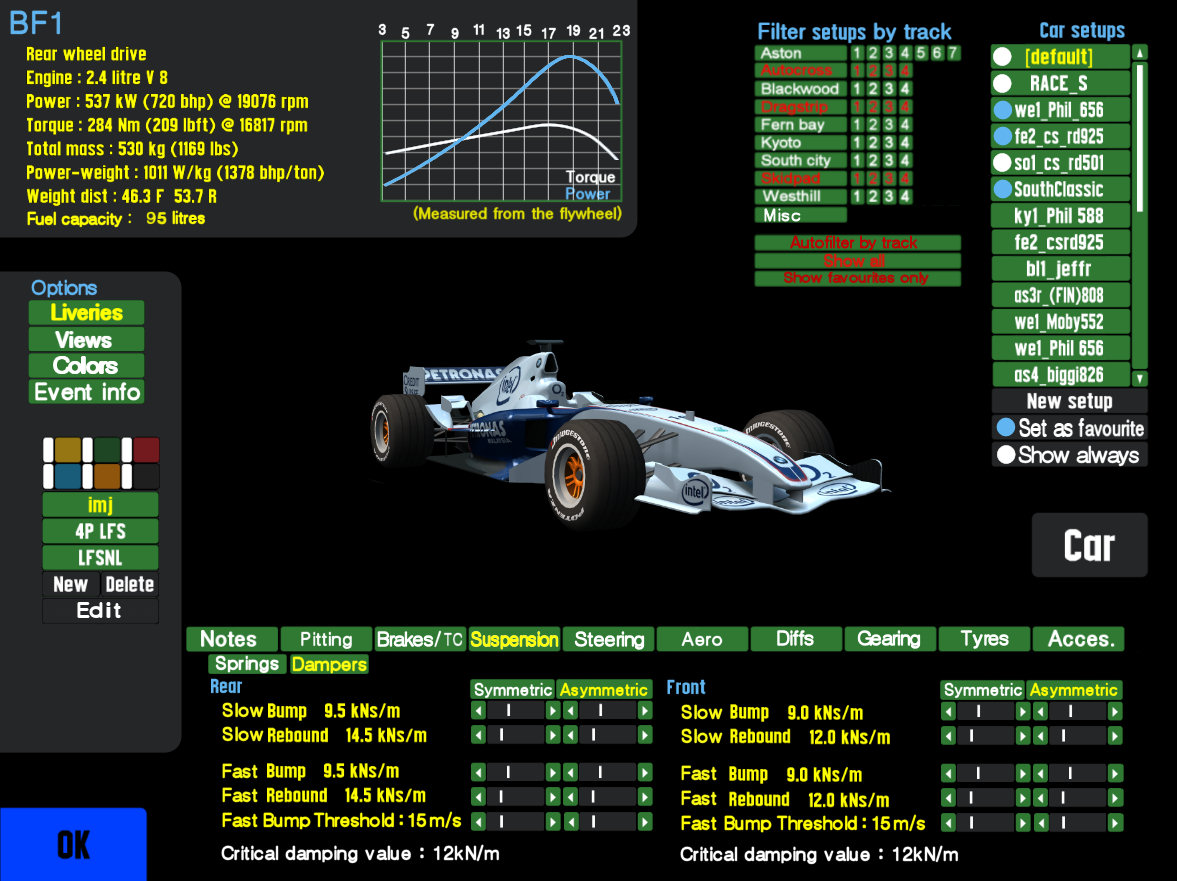Filter setups by Misc
1177x881 pixels.
(800, 215)
